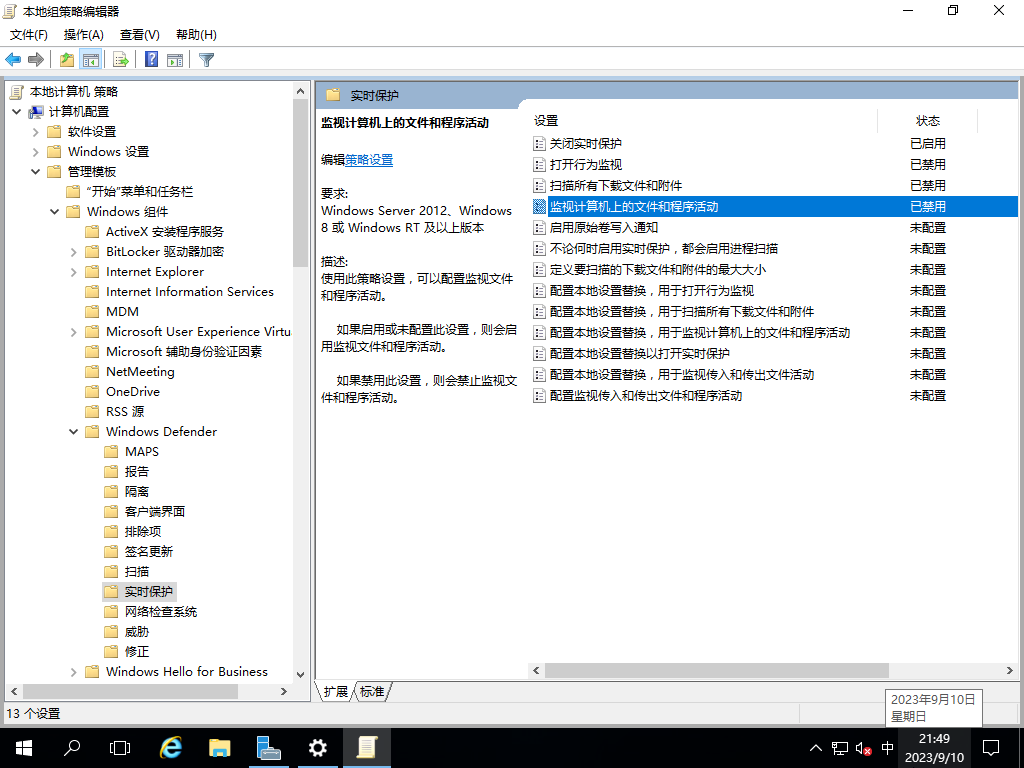Switch to the 标准 tab
Image resolution: width=1024 pixels, height=768 pixels.
pos(372,692)
